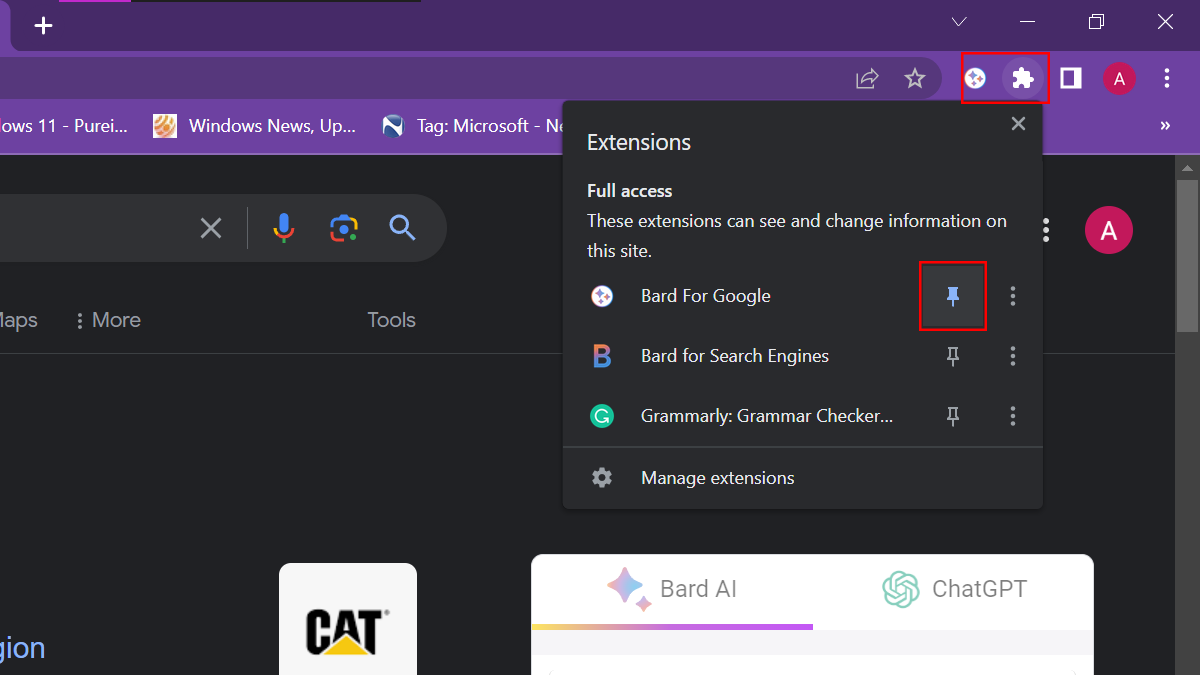The image size is (1200, 675).
Task: Open Manage extensions
Action: [x=717, y=478]
